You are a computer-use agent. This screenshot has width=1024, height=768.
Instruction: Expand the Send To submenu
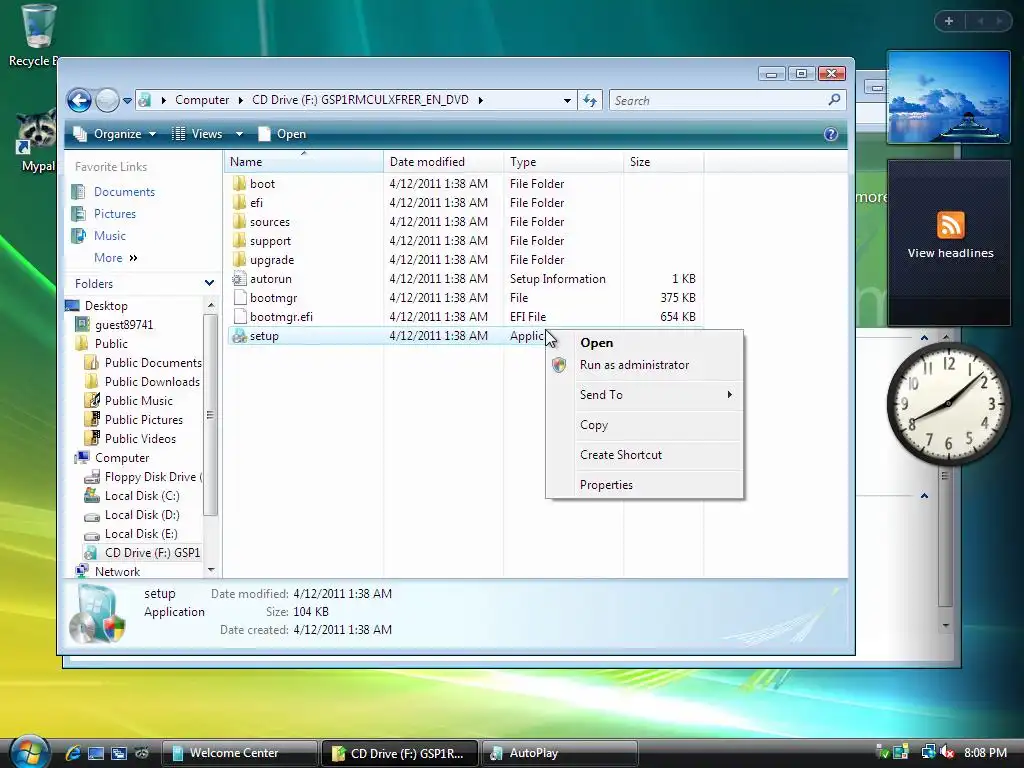pyautogui.click(x=645, y=395)
